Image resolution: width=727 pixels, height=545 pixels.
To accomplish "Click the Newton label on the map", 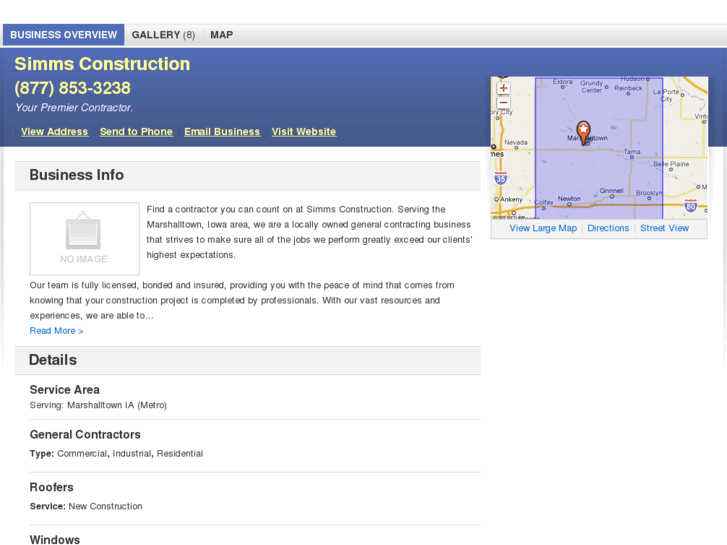I will click(569, 199).
